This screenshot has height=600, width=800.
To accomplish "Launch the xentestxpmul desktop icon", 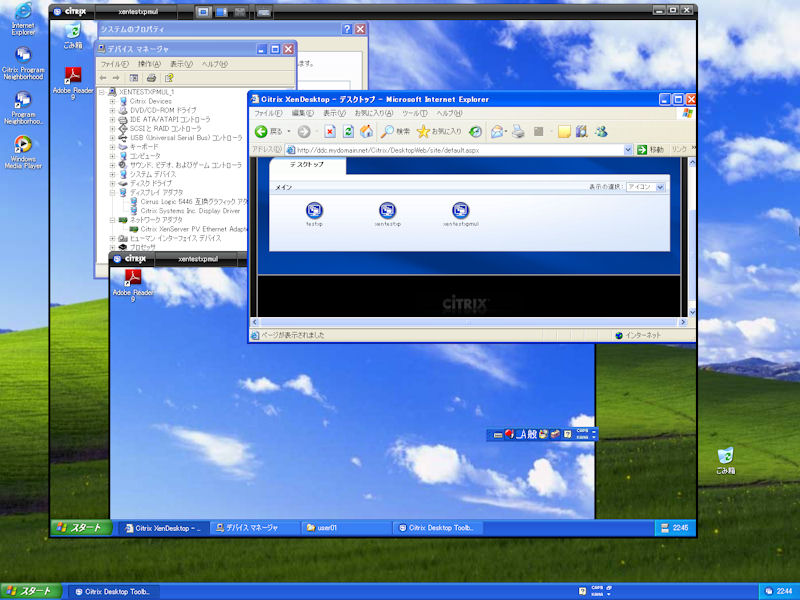I will coord(461,211).
